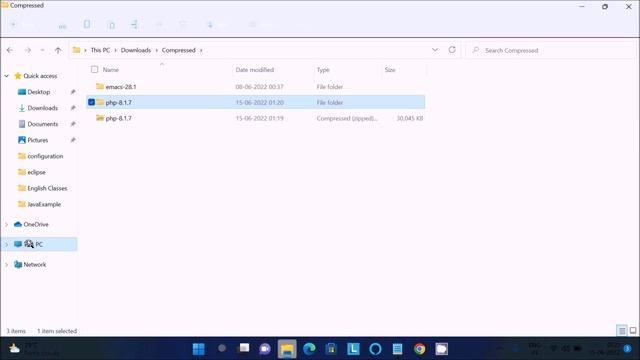This screenshot has height=360, width=640.
Task: Expand the chevron after Compressed in breadcrumb
Action: coord(201,50)
